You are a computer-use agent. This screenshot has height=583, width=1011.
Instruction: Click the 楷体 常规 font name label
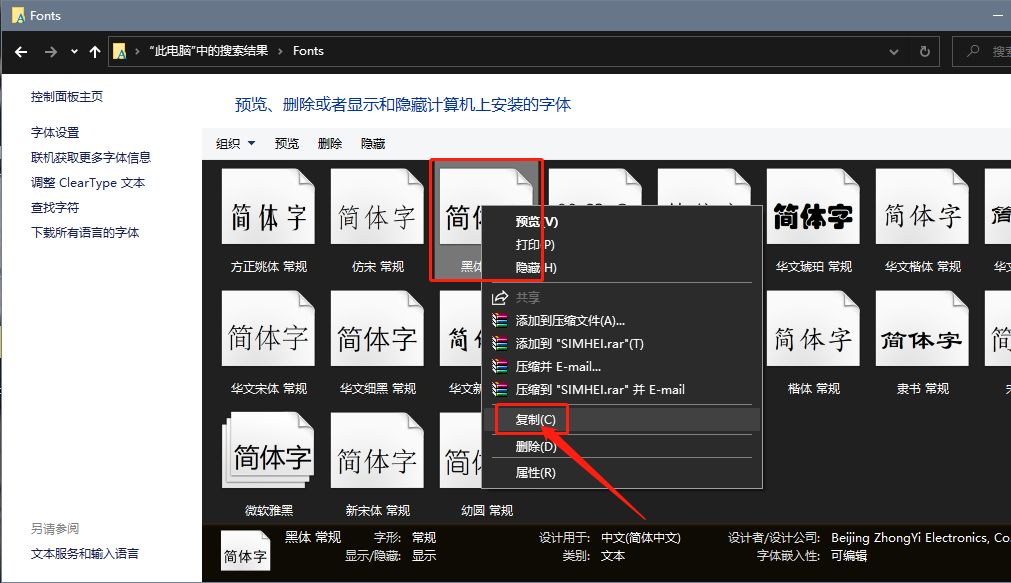pos(814,388)
